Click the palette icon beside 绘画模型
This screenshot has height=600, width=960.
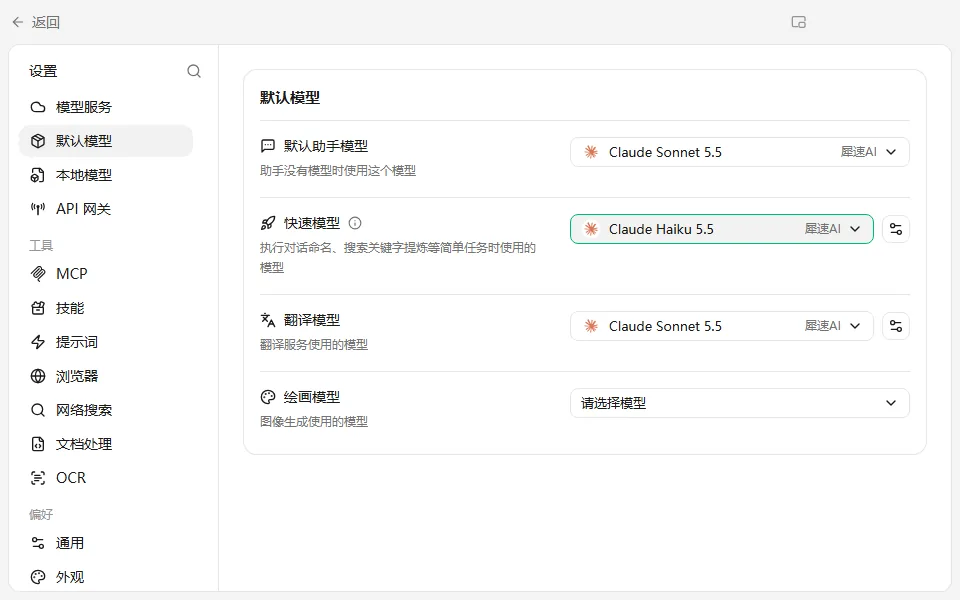click(268, 397)
